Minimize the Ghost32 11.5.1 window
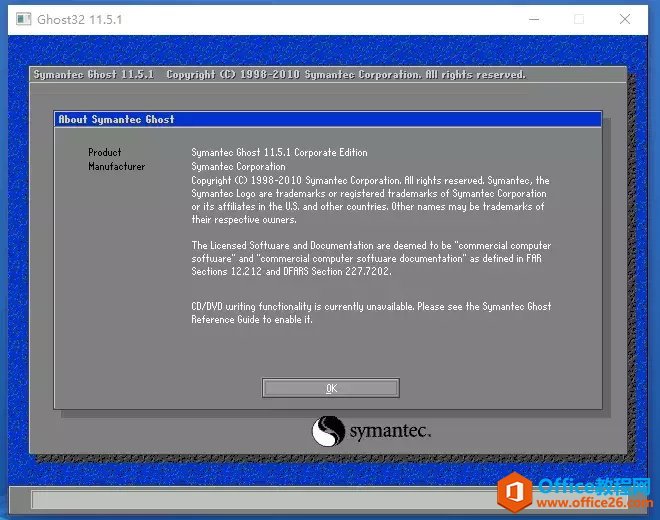Image resolution: width=660 pixels, height=520 pixels. point(534,19)
